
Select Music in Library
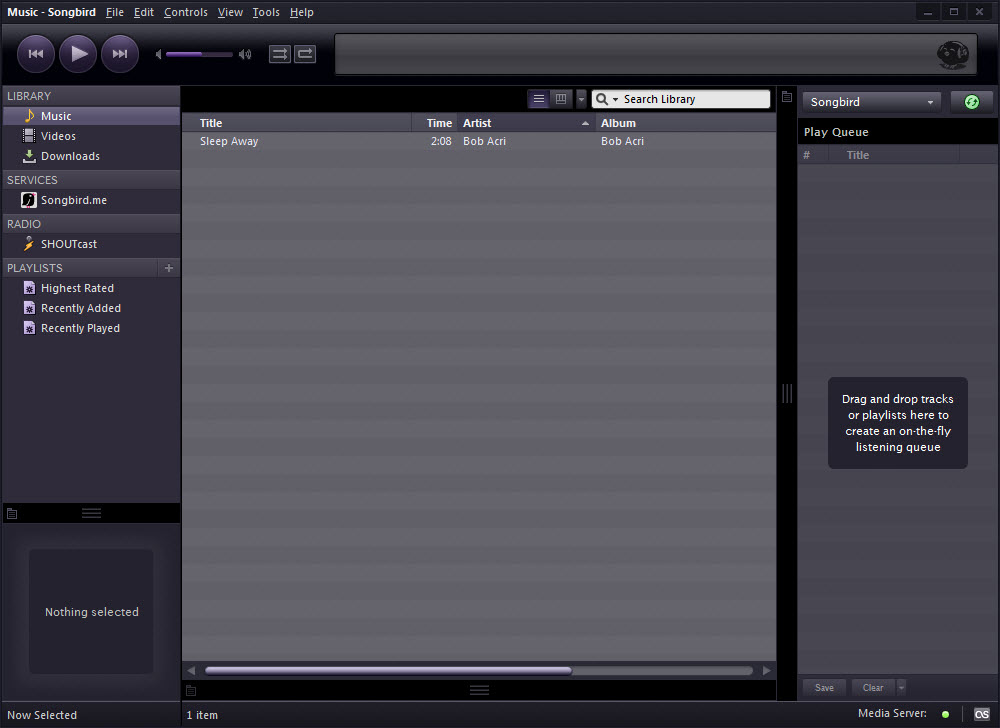click(92, 116)
